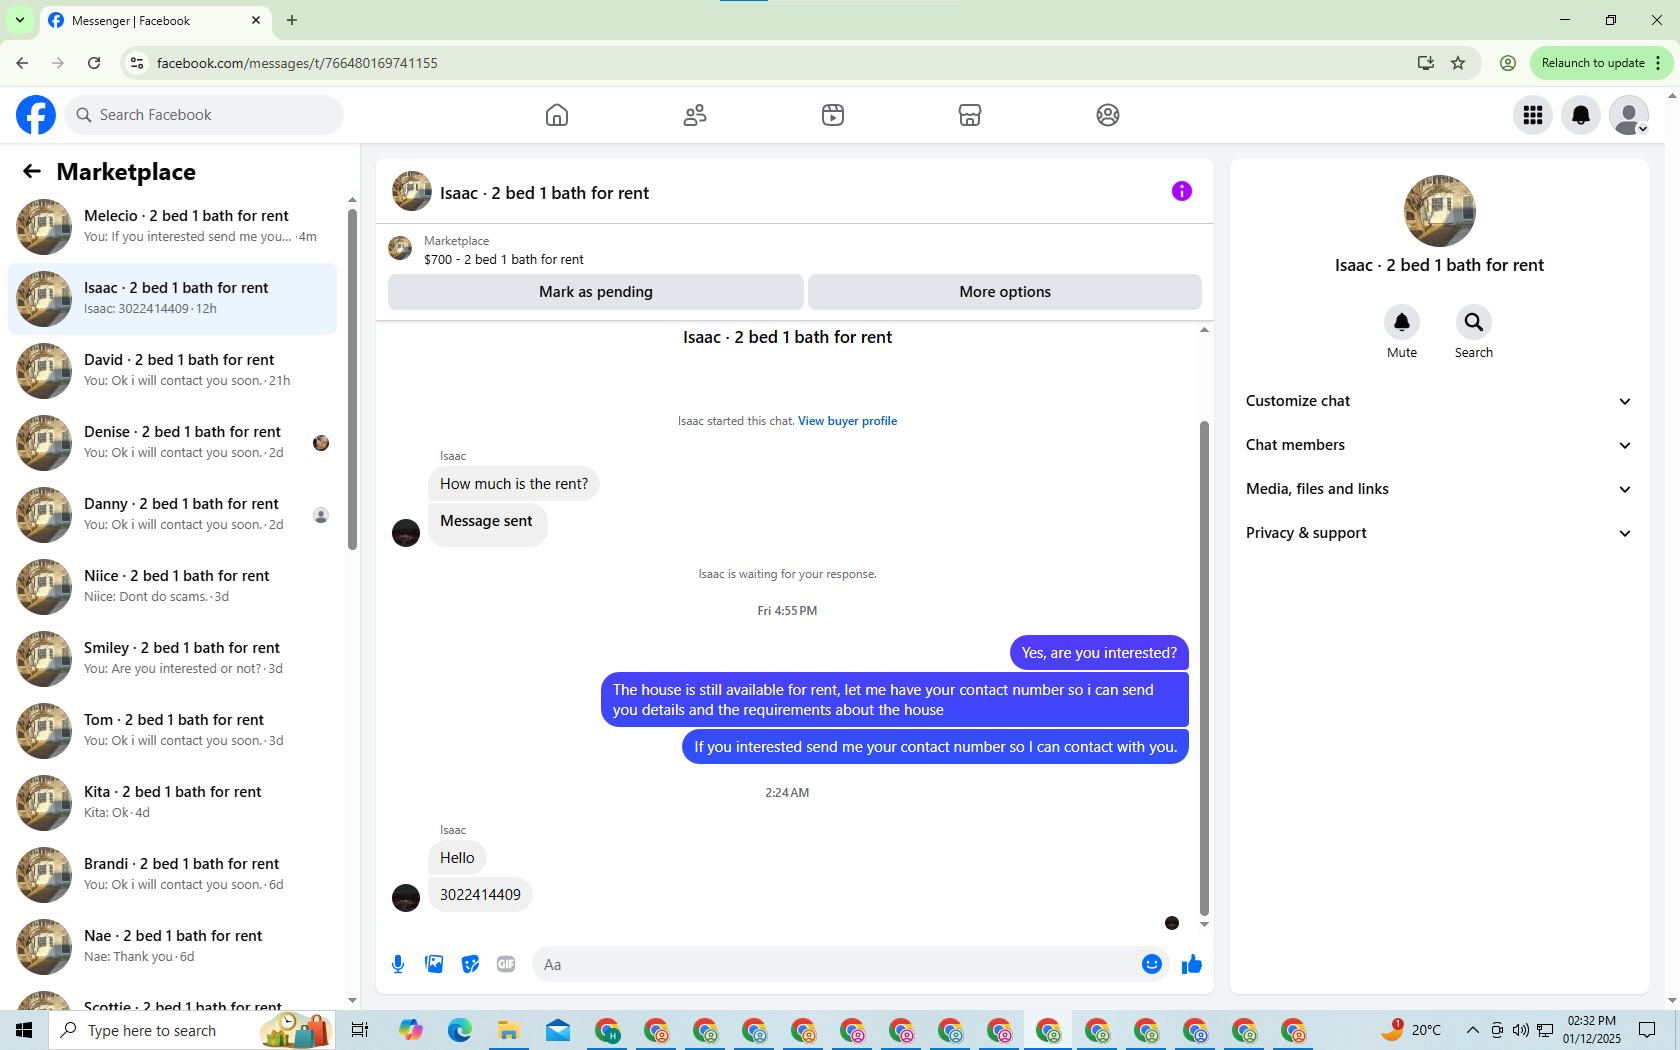Open the $700 2 bed 1 bath listing
The width and height of the screenshot is (1680, 1050).
pos(504,259)
